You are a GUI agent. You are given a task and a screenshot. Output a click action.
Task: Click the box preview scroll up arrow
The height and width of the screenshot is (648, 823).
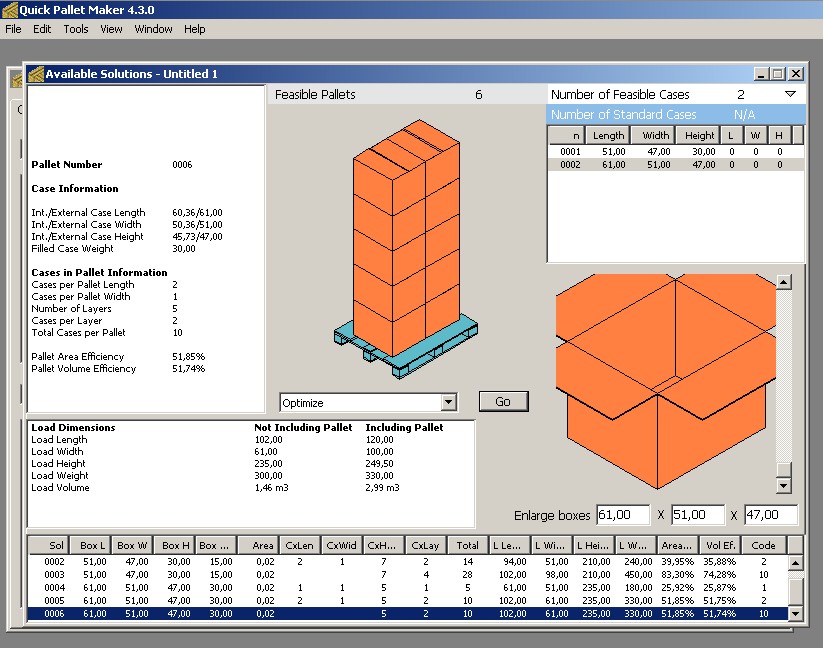tap(784, 282)
